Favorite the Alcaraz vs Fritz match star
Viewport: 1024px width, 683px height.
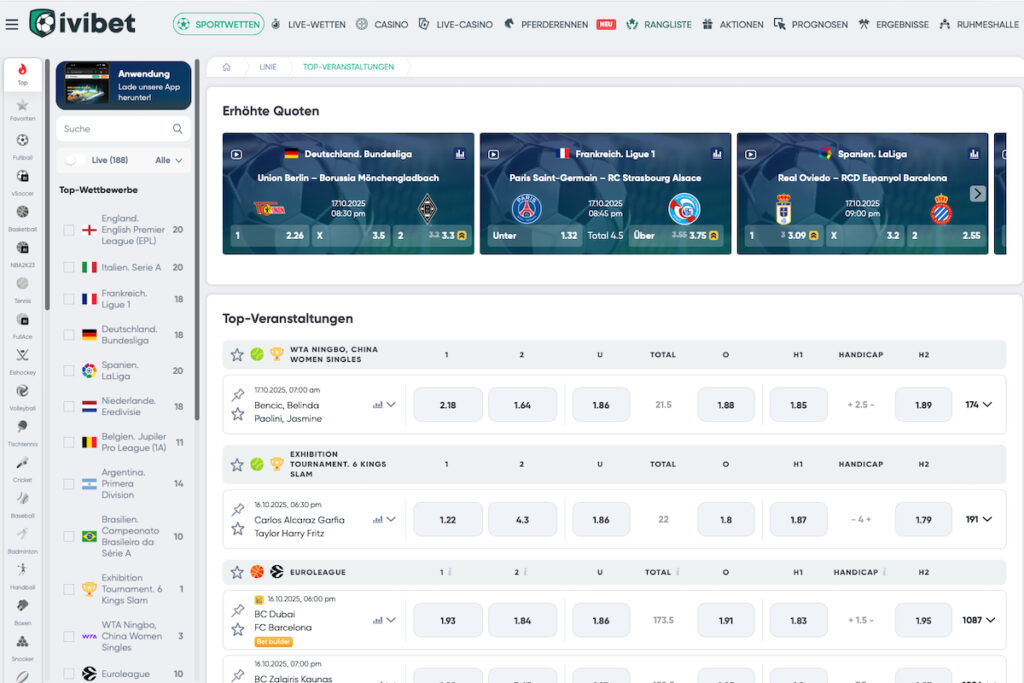point(238,528)
